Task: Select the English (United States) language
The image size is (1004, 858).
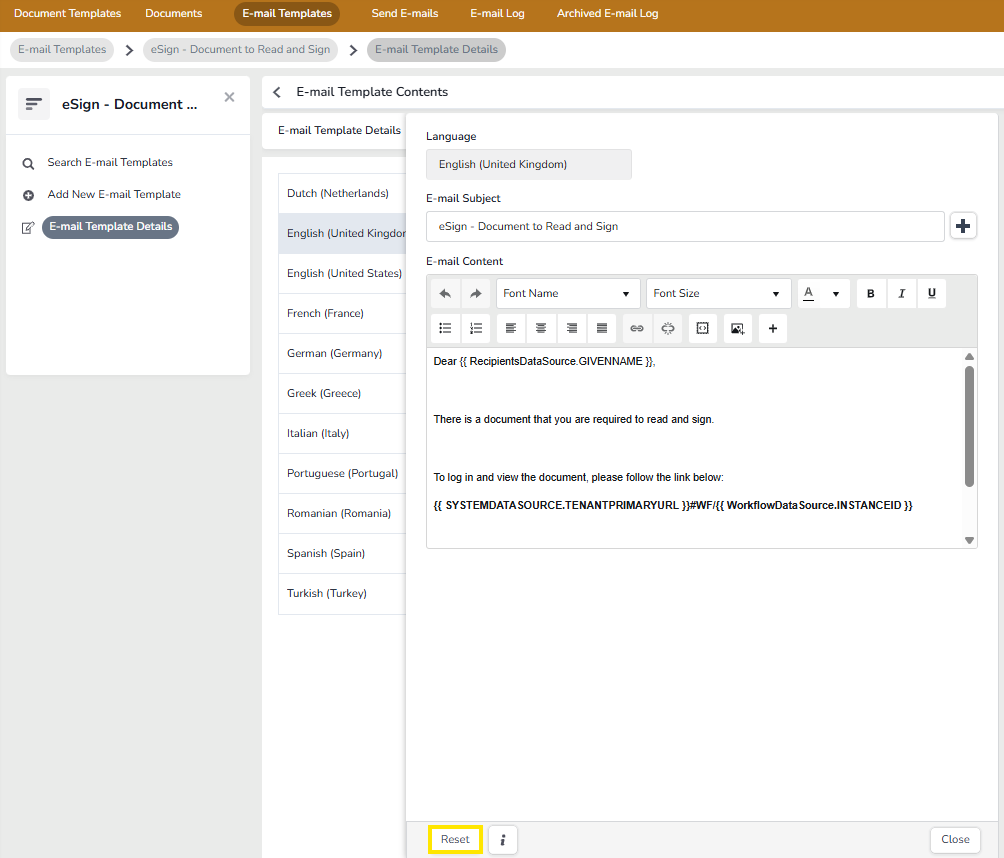Action: pos(342,273)
